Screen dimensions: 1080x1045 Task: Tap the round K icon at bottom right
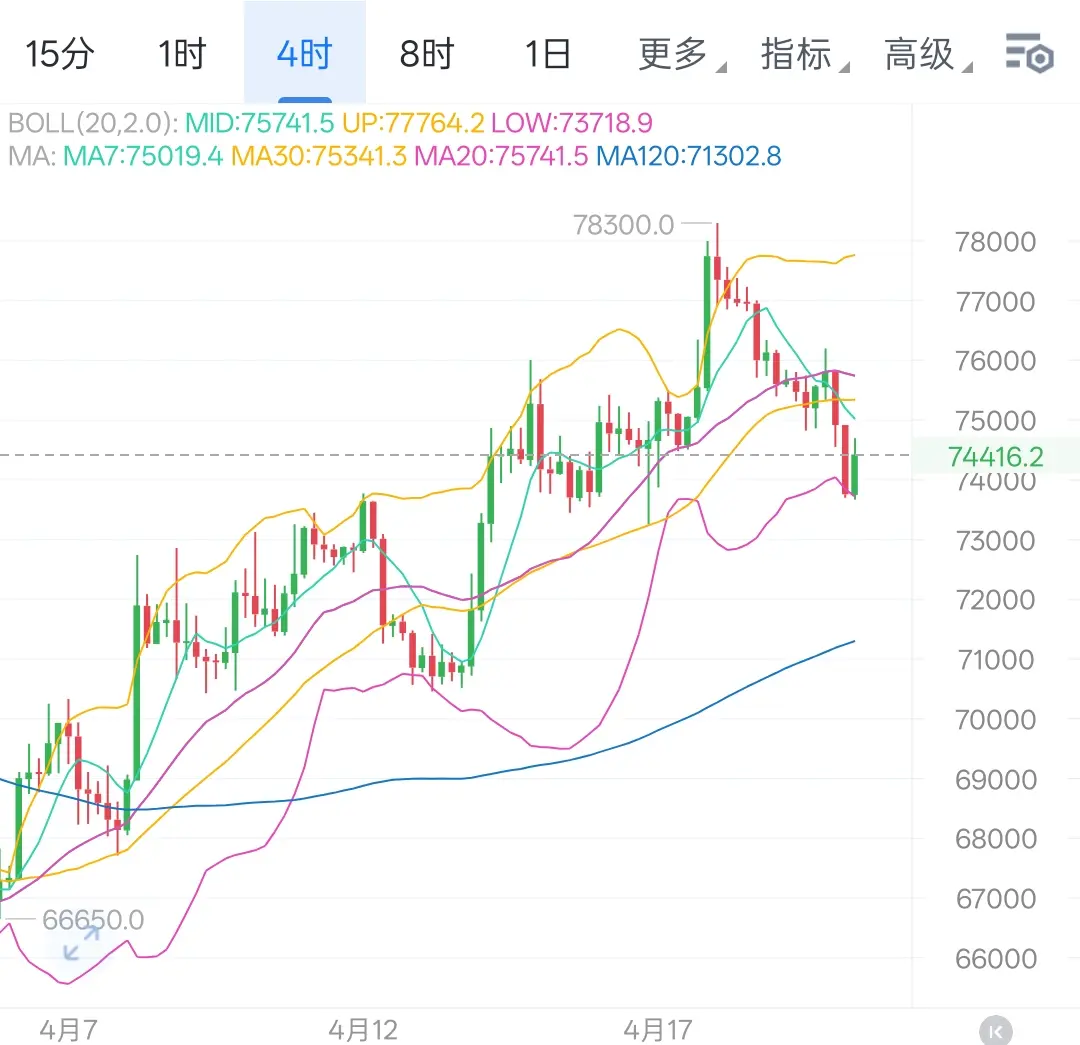point(995,1031)
